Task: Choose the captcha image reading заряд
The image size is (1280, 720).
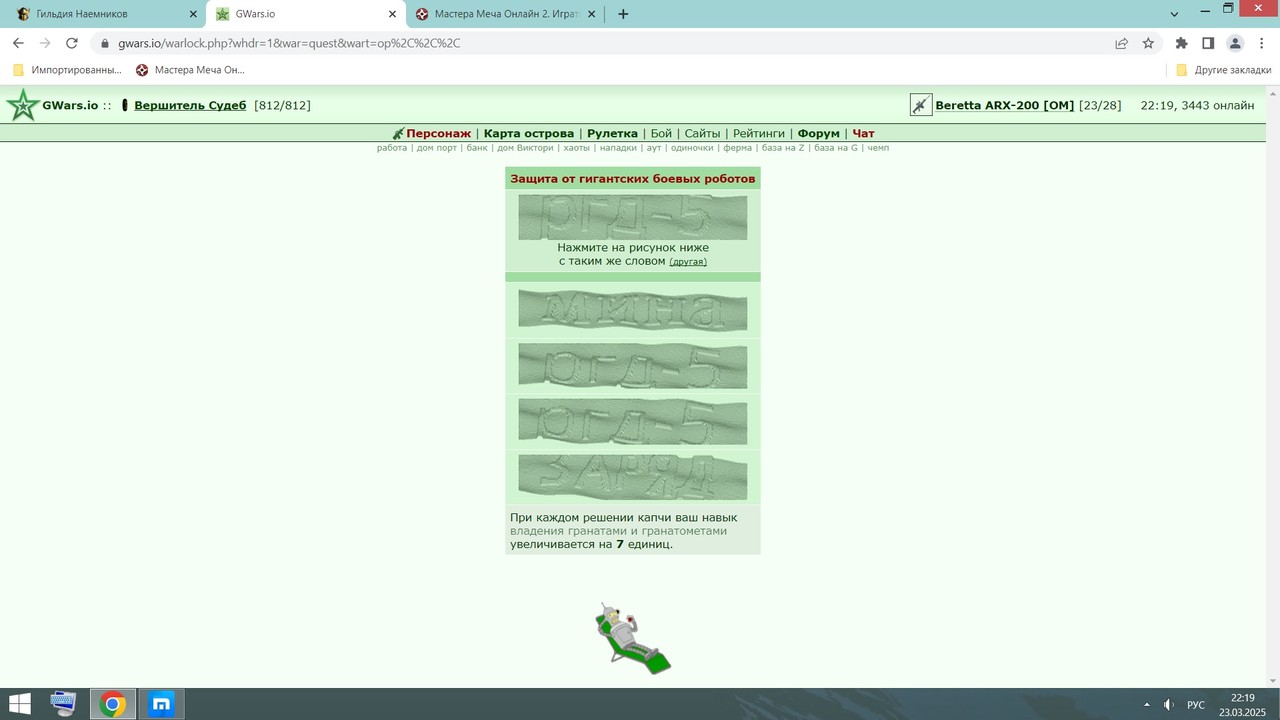Action: point(632,477)
